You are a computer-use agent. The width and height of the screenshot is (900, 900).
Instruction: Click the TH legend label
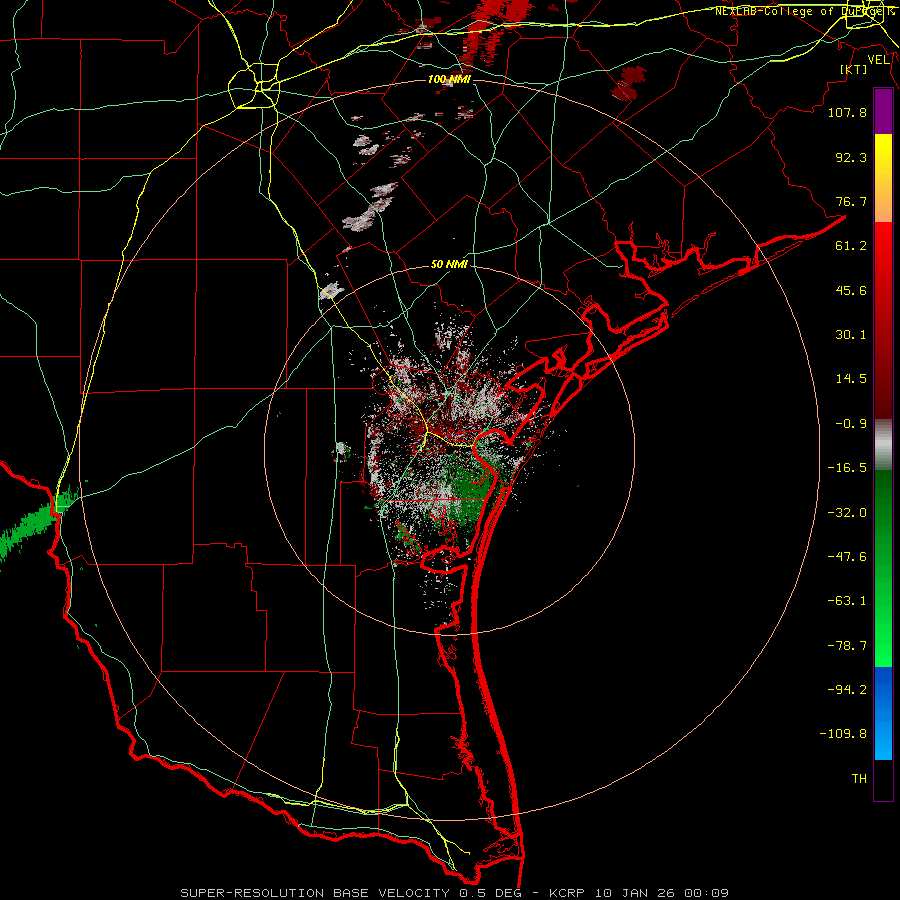click(x=859, y=779)
